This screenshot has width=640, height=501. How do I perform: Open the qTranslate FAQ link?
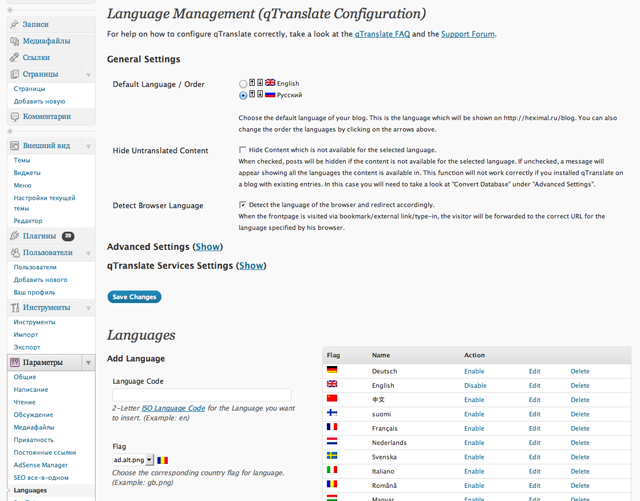(382, 34)
